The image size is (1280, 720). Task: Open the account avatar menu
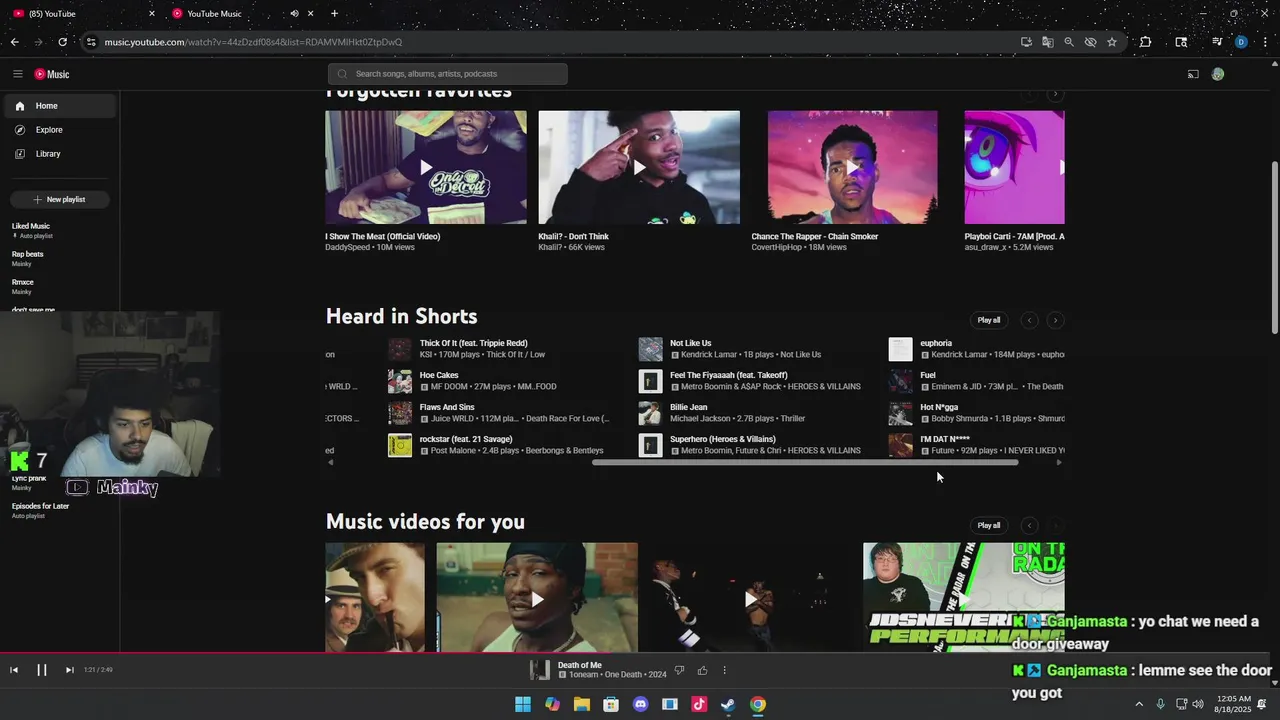(x=1218, y=74)
